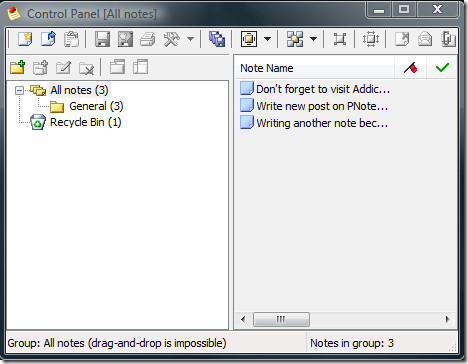Click the priority flag column header

[x=410, y=68]
